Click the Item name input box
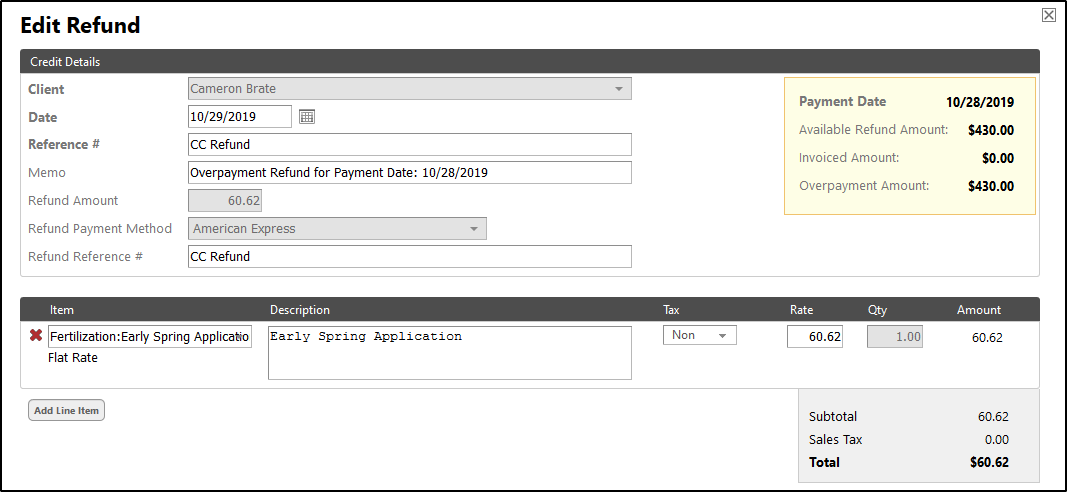 click(x=150, y=337)
